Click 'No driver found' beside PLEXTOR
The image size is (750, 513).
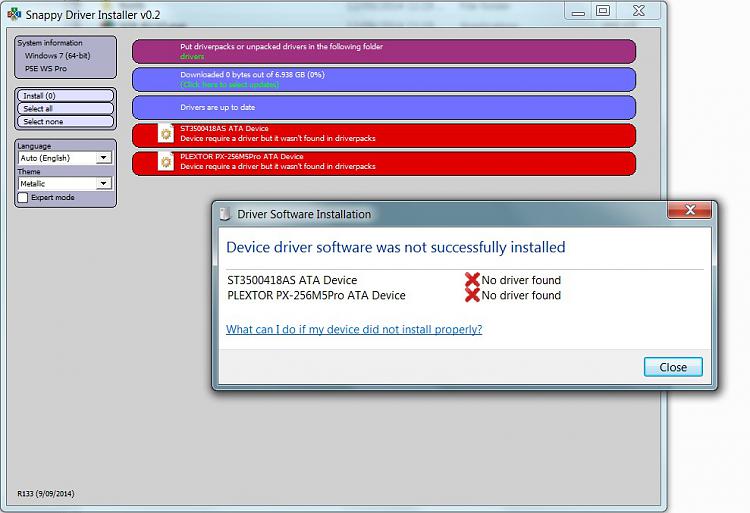click(x=521, y=295)
